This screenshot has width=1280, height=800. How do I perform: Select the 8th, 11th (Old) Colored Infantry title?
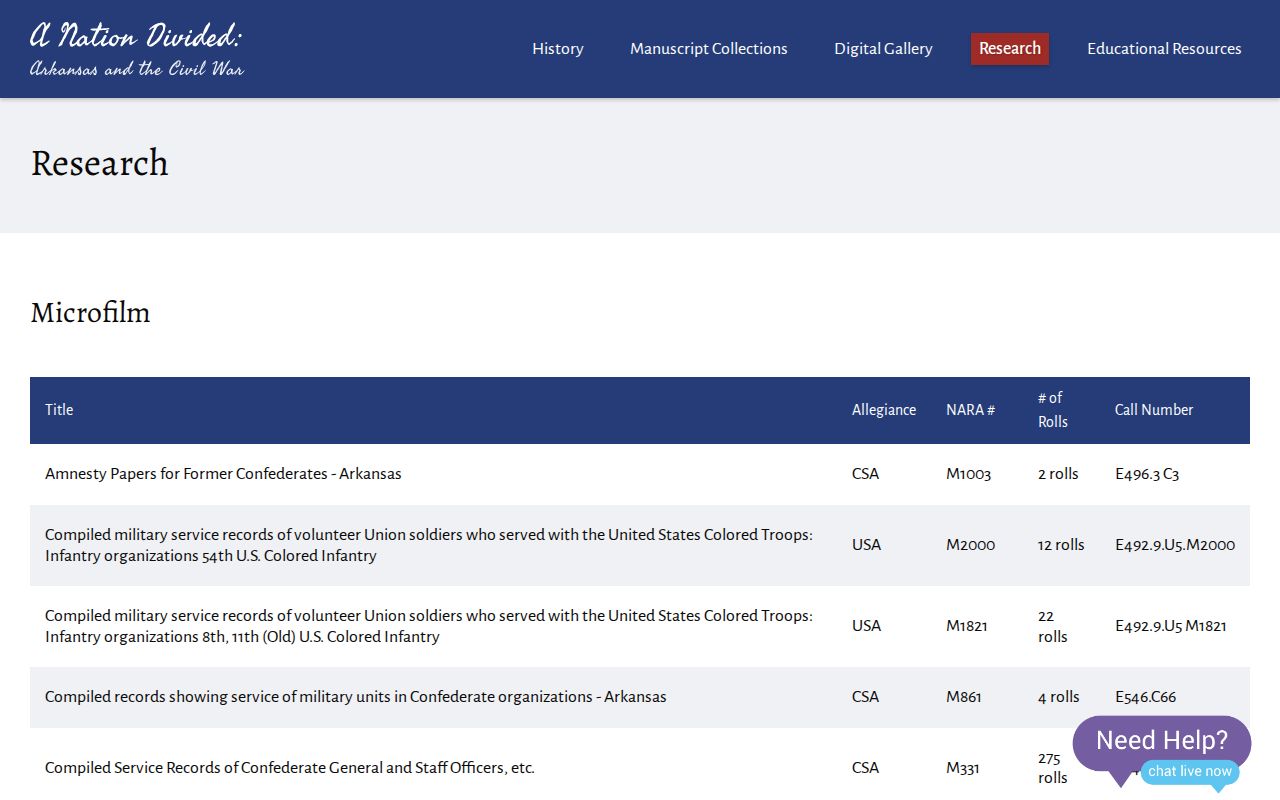(x=429, y=626)
